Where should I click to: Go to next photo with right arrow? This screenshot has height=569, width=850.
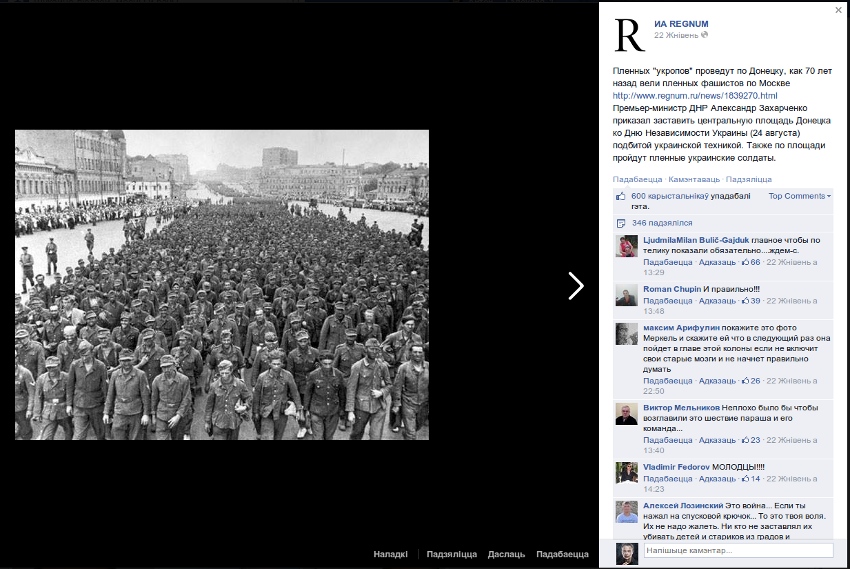click(x=575, y=286)
